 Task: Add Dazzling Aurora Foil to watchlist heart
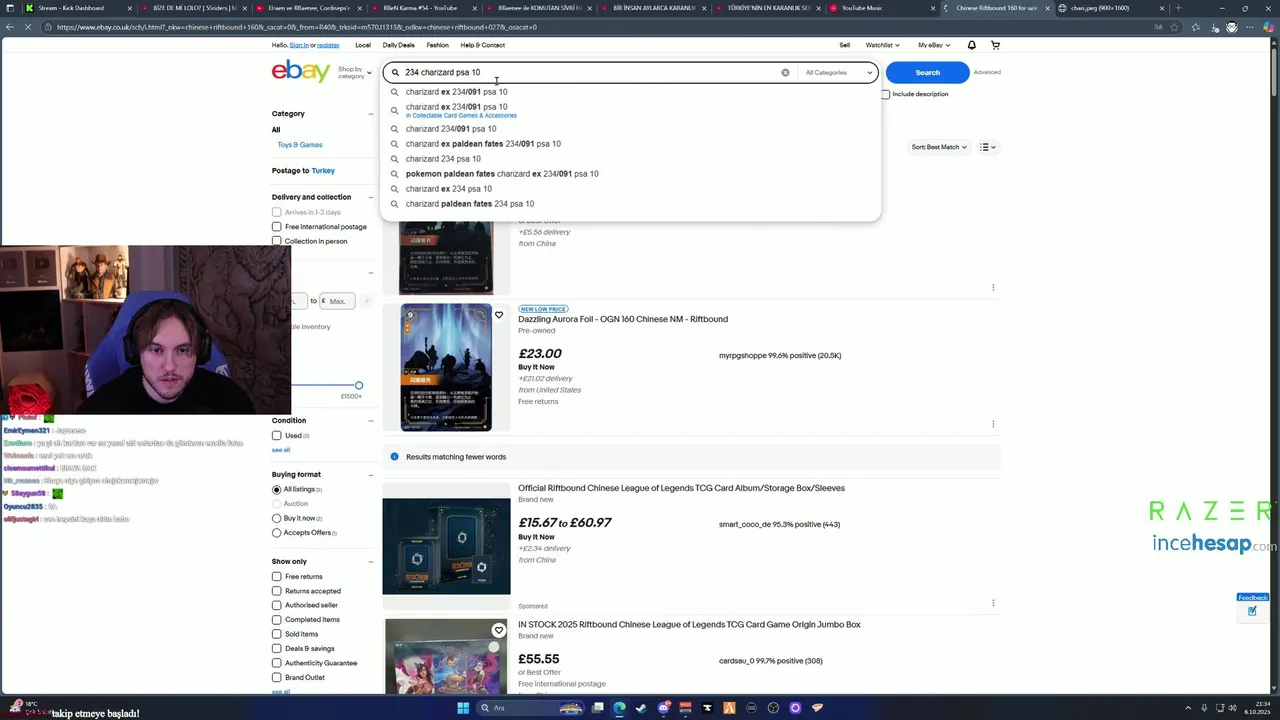point(499,315)
